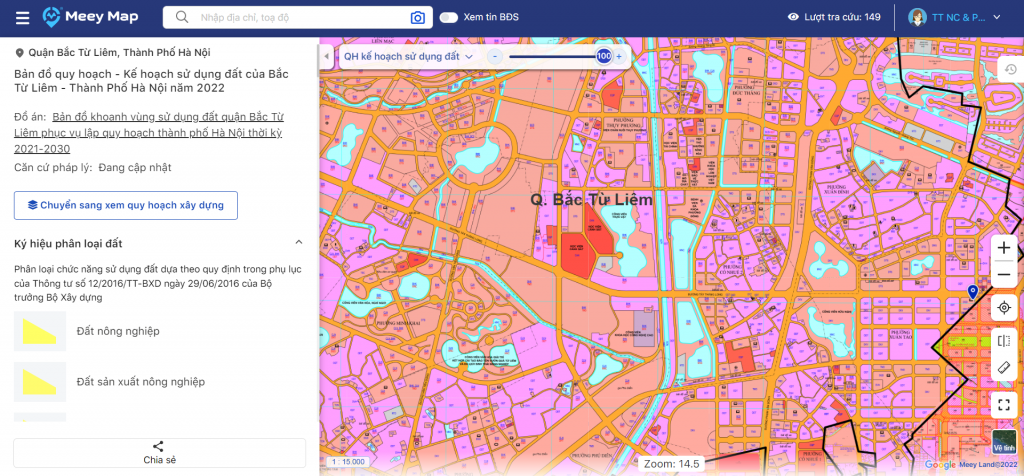This screenshot has height=476, width=1024.
Task: Switch to Vệ tinh satellite view
Action: 1004,442
